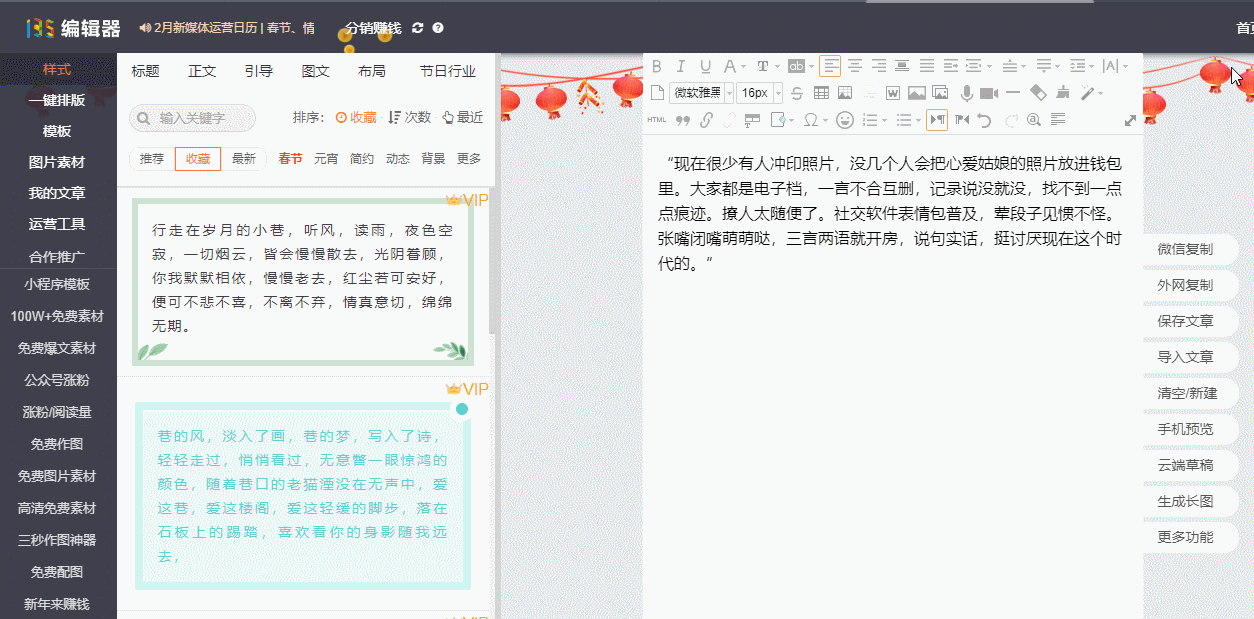Click the microphone audio insert icon

point(966,93)
